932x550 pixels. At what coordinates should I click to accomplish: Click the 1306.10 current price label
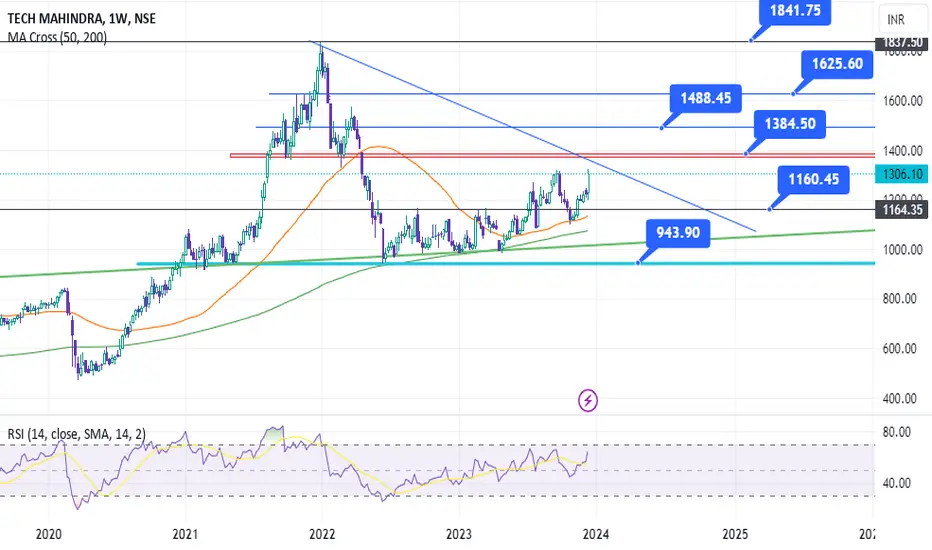pos(902,174)
